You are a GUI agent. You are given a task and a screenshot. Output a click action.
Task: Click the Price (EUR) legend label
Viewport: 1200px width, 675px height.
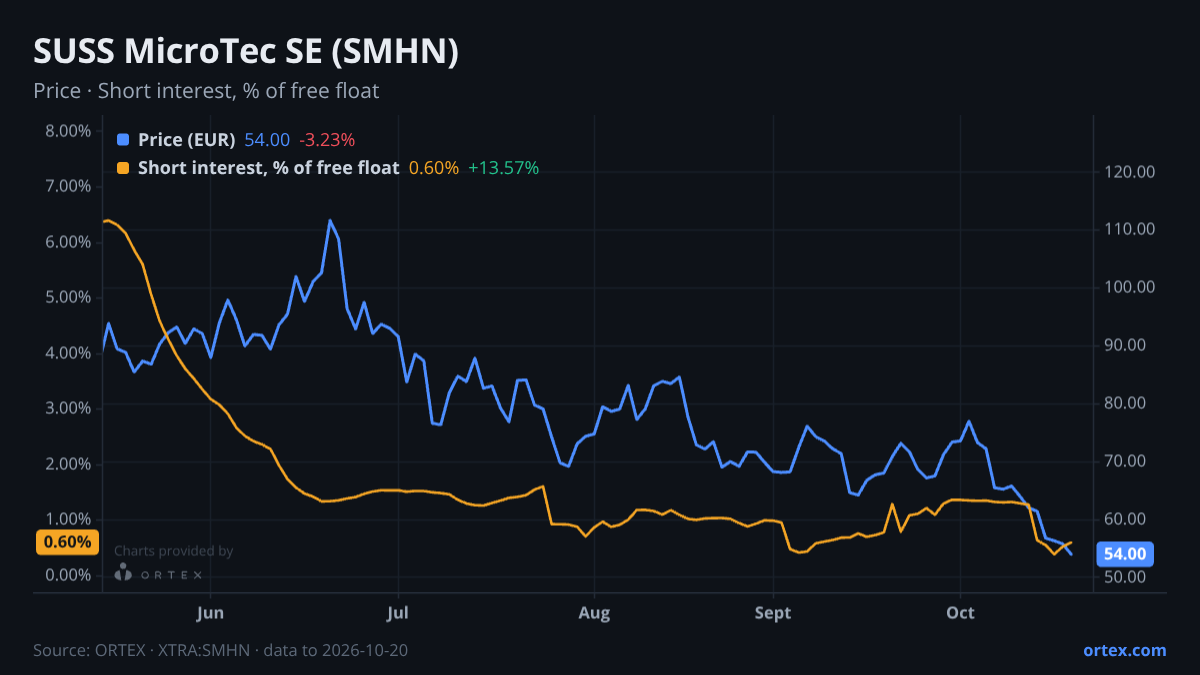(x=187, y=140)
